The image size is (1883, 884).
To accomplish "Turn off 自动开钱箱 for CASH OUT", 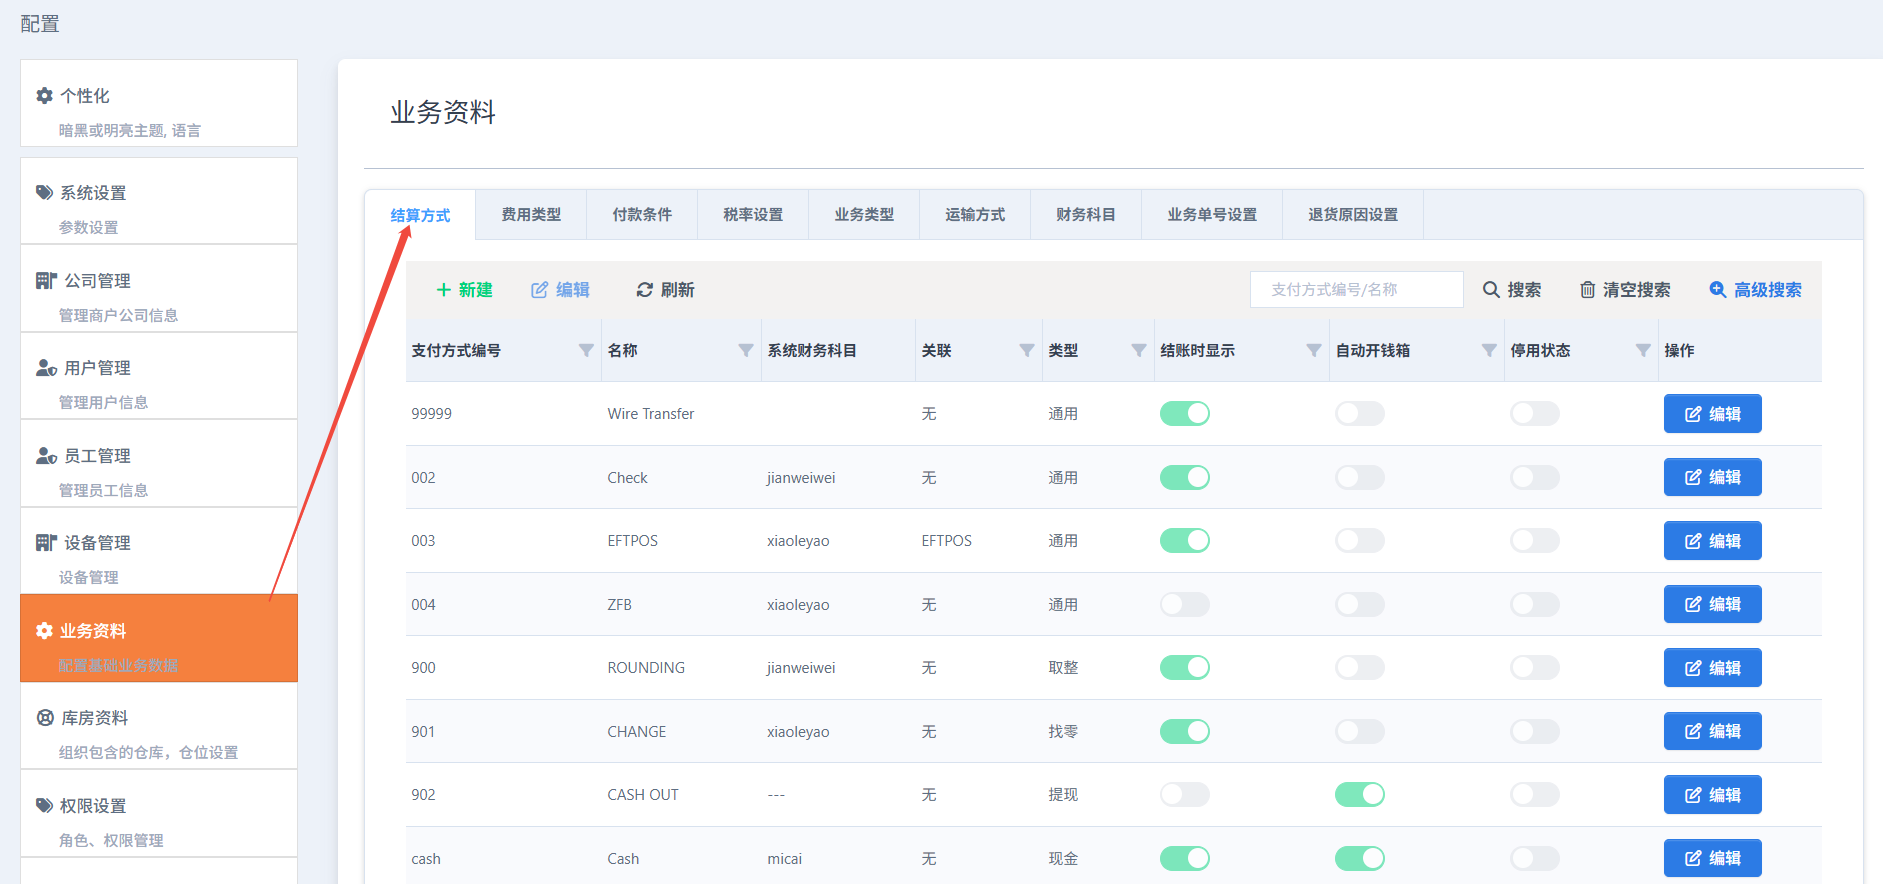I will (1360, 795).
